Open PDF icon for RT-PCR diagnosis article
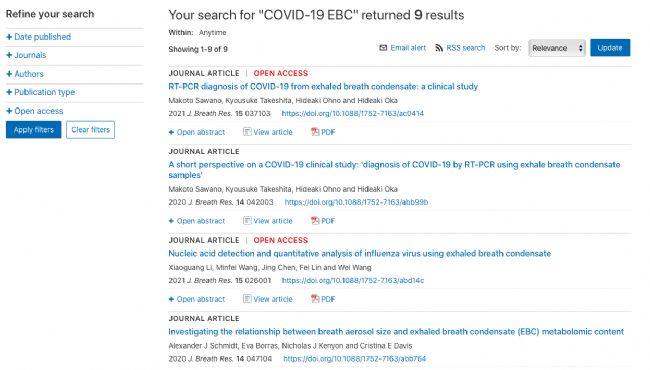Screen dimensions: 650x370 (x=315, y=132)
